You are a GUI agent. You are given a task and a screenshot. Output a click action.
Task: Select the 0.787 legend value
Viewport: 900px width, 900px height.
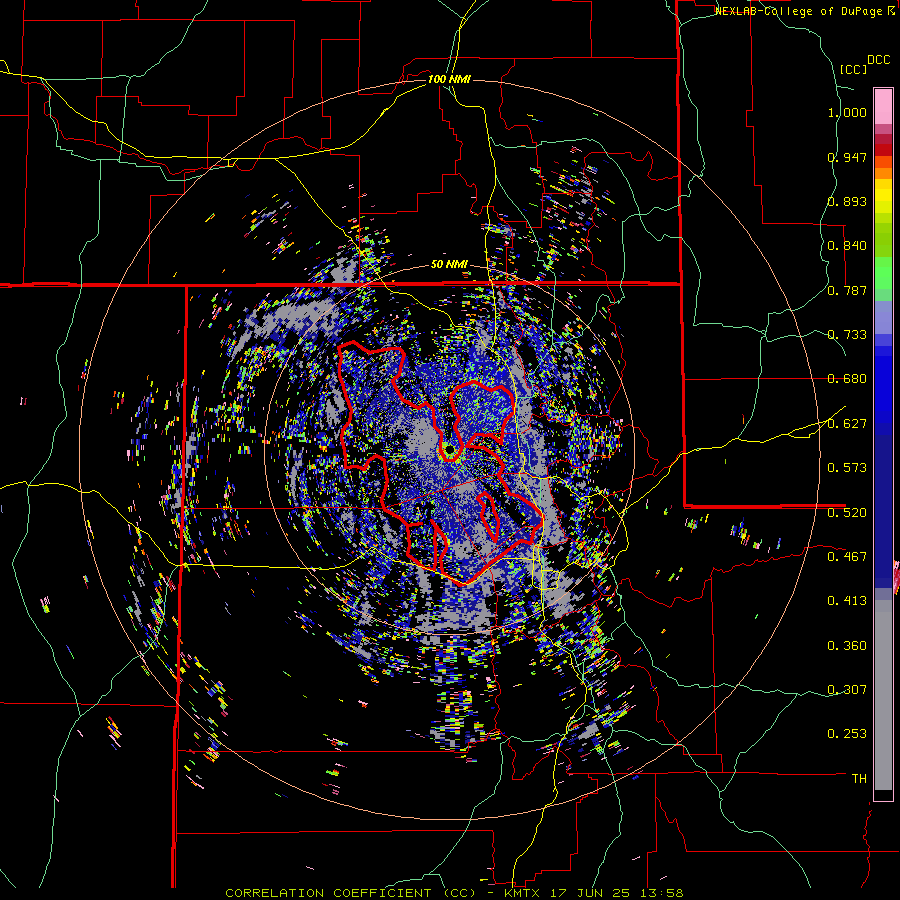[x=847, y=290]
